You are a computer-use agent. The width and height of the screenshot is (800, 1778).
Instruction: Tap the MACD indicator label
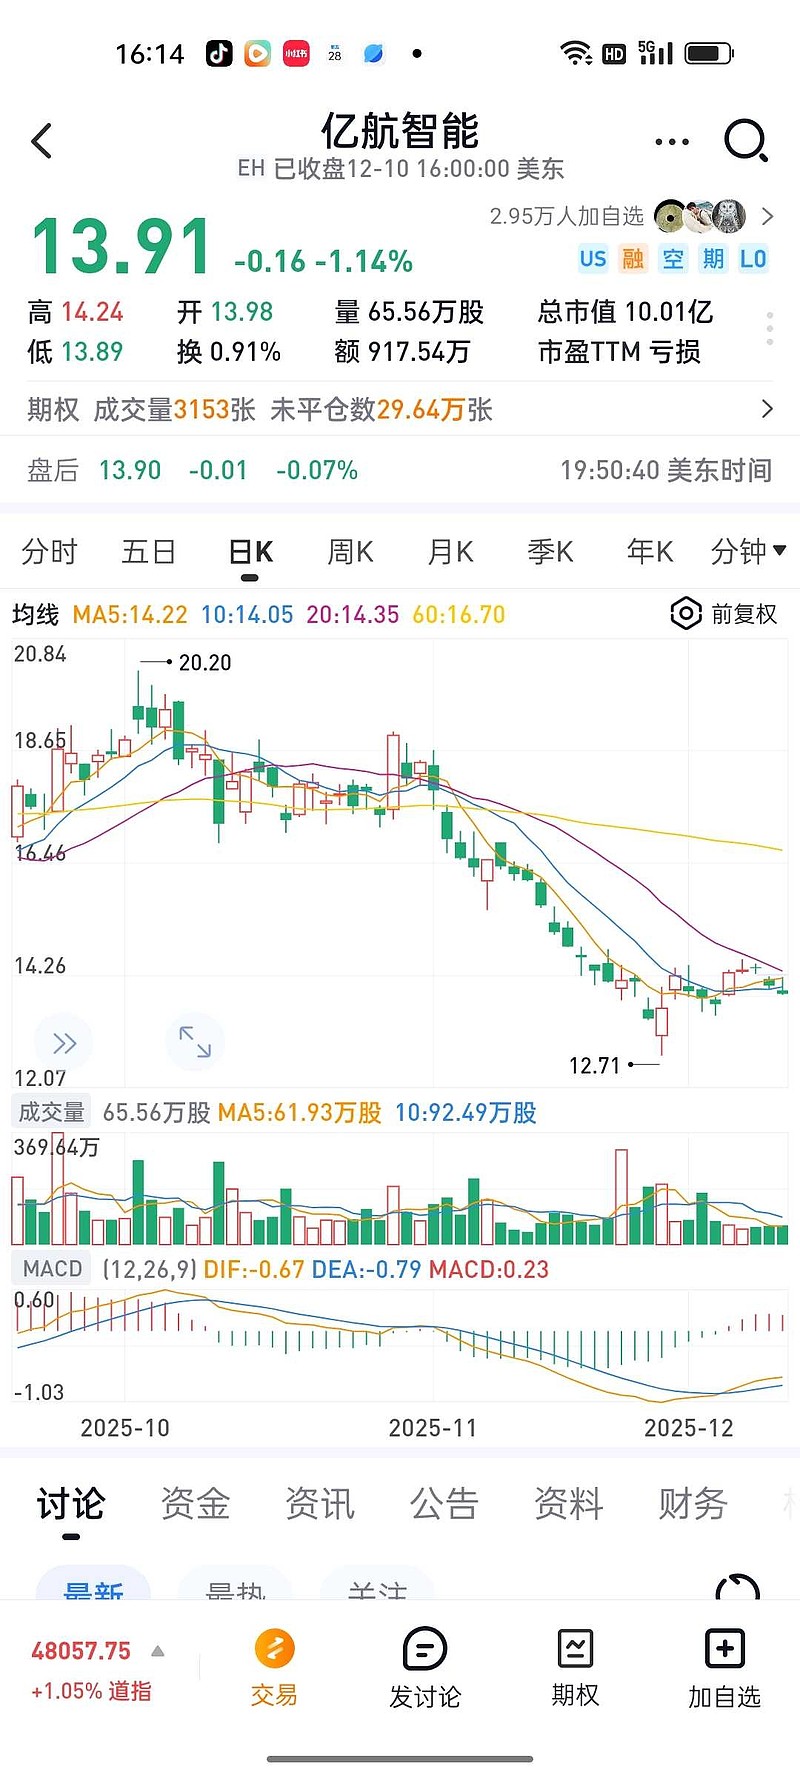coord(52,1269)
